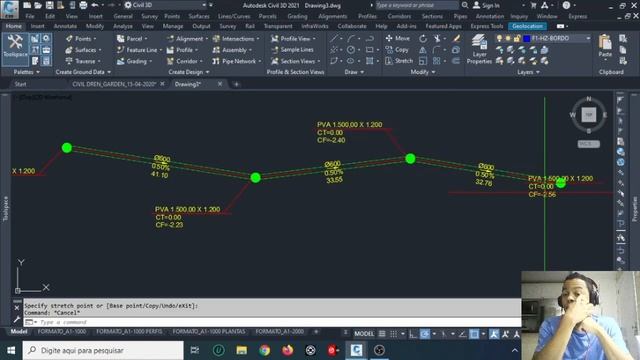640x360 pixels.
Task: Open File Explorer from the taskbar
Action: tap(242, 350)
